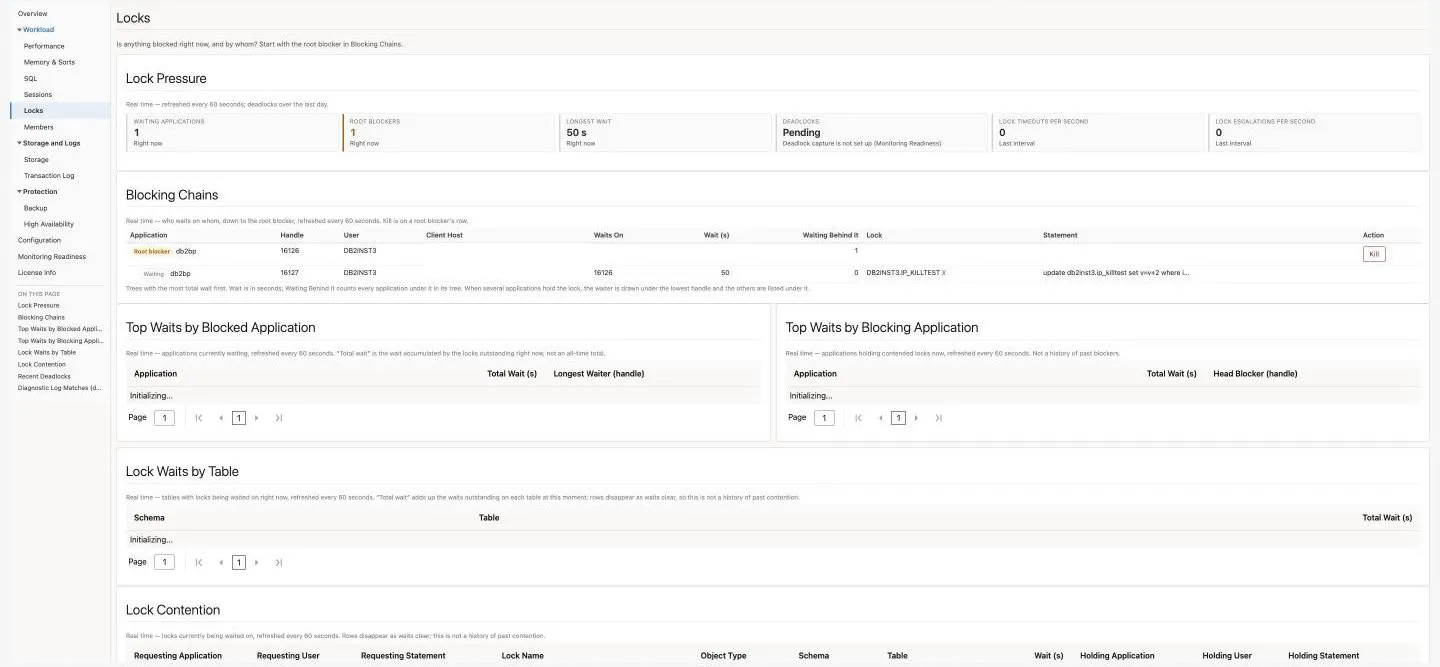Open the SQL page
Viewport: 1440px width, 667px height.
(30, 78)
